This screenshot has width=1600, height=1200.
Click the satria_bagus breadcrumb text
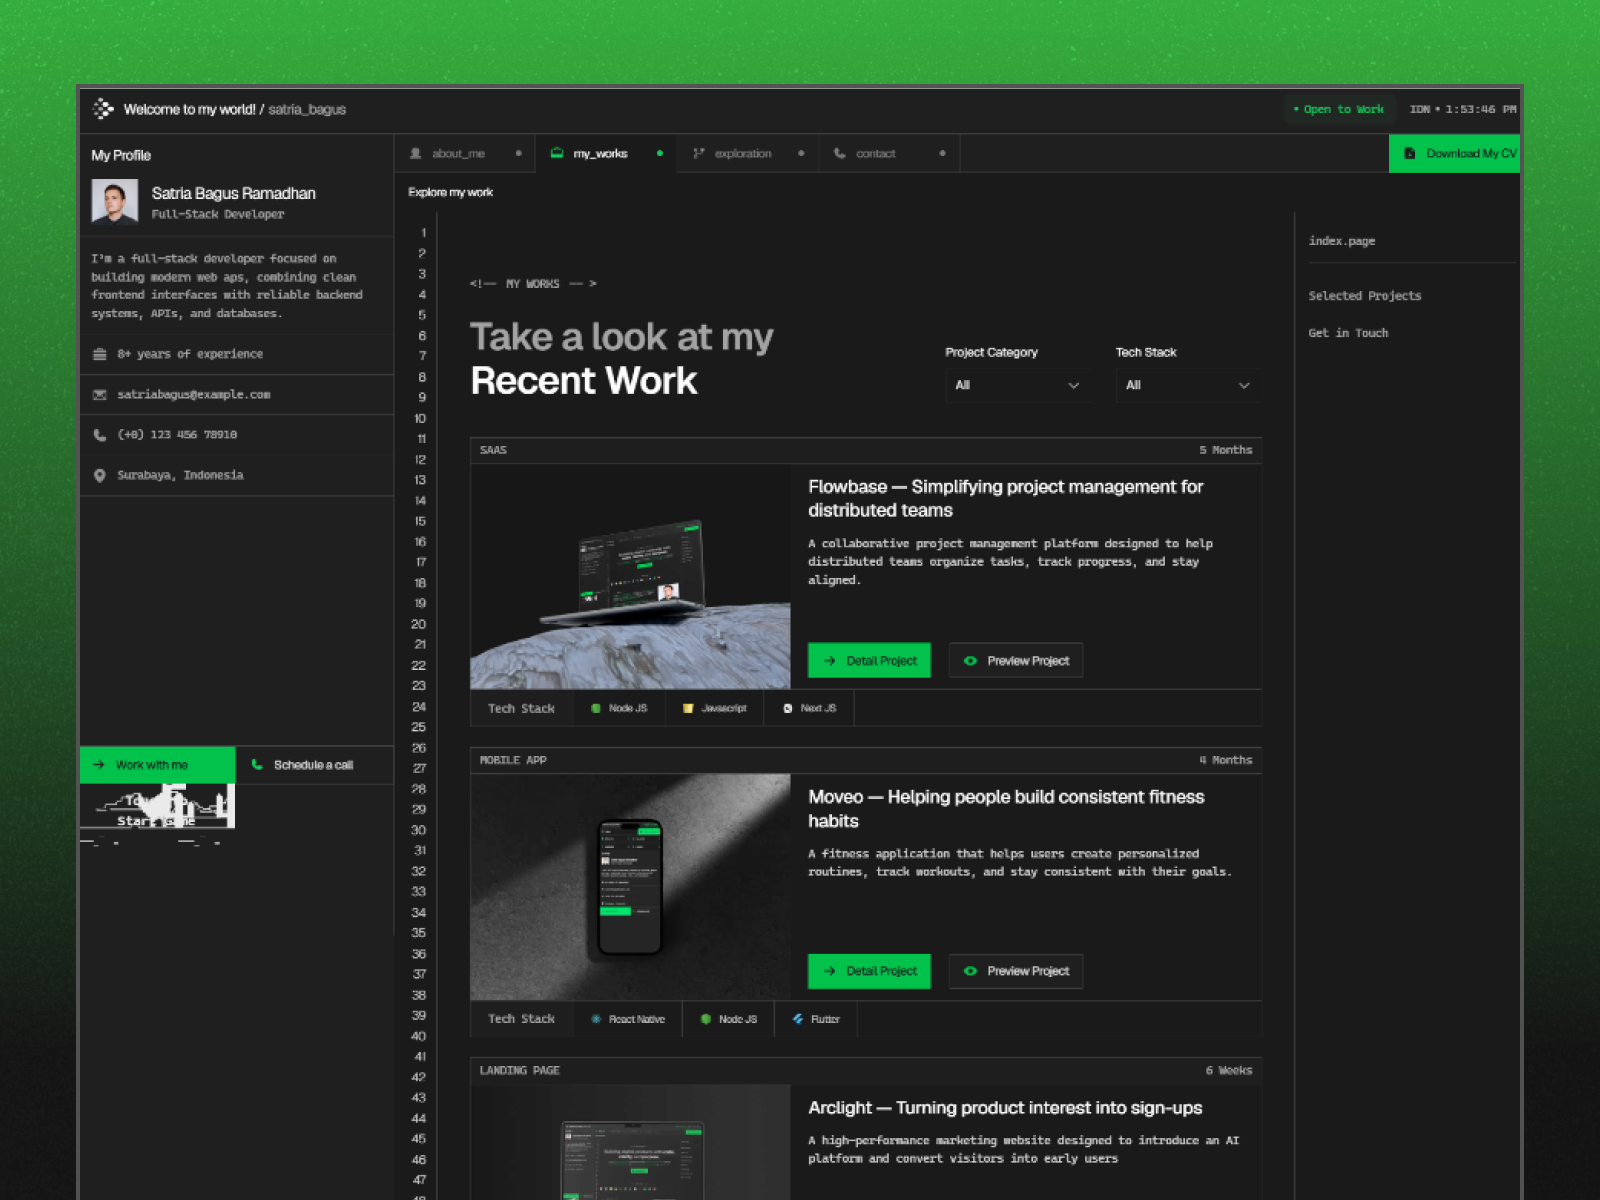307,109
